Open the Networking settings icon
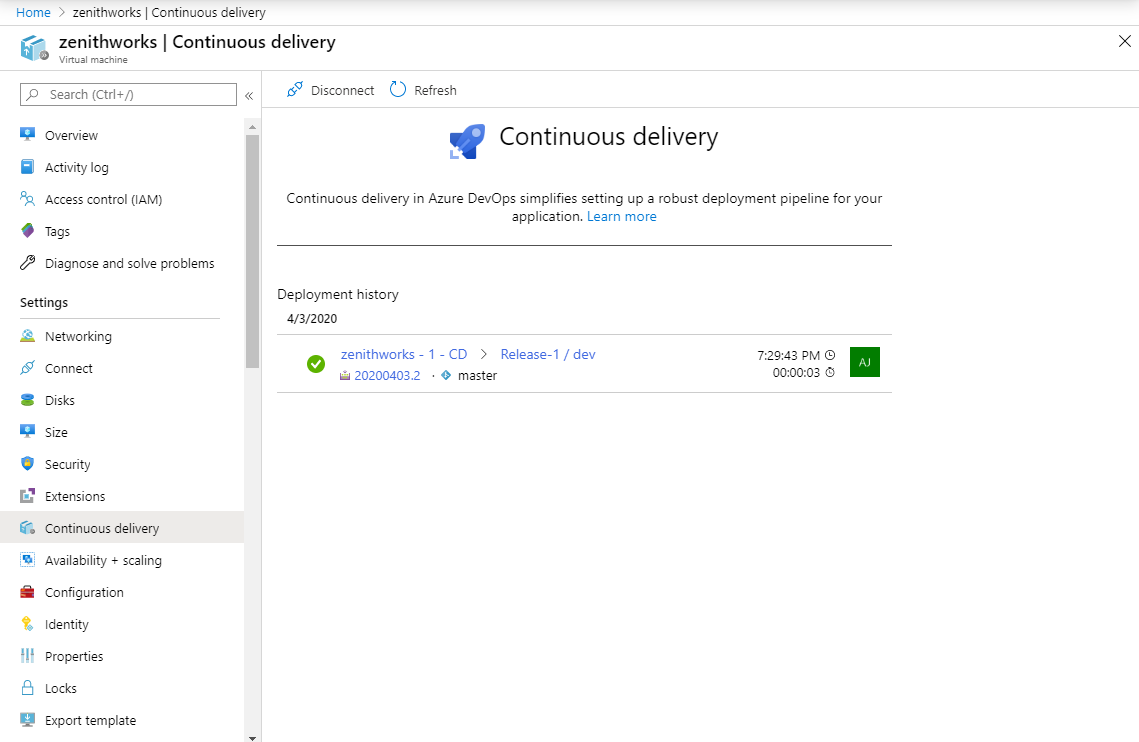 pyautogui.click(x=28, y=336)
